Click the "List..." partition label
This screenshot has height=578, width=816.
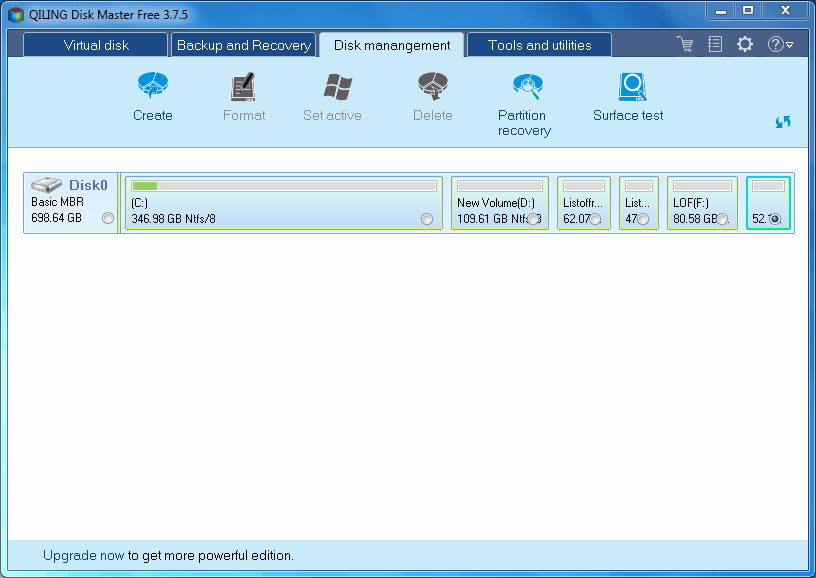tap(638, 203)
